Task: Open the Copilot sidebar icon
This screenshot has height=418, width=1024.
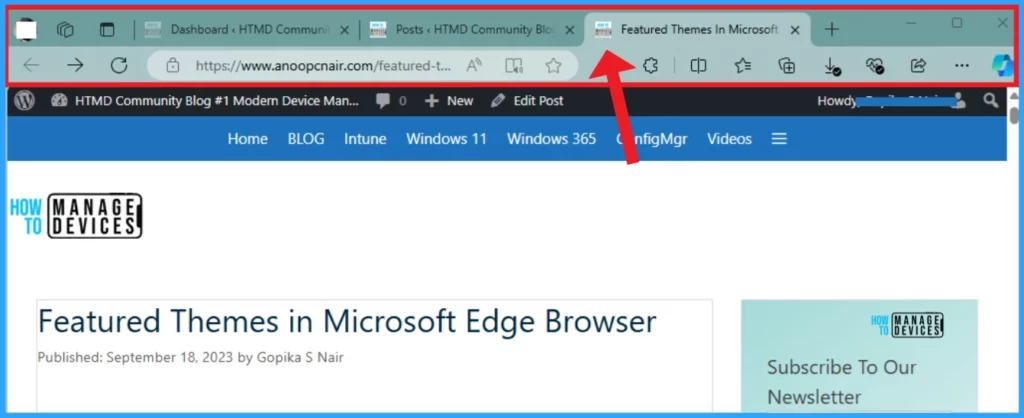Action: point(1002,65)
